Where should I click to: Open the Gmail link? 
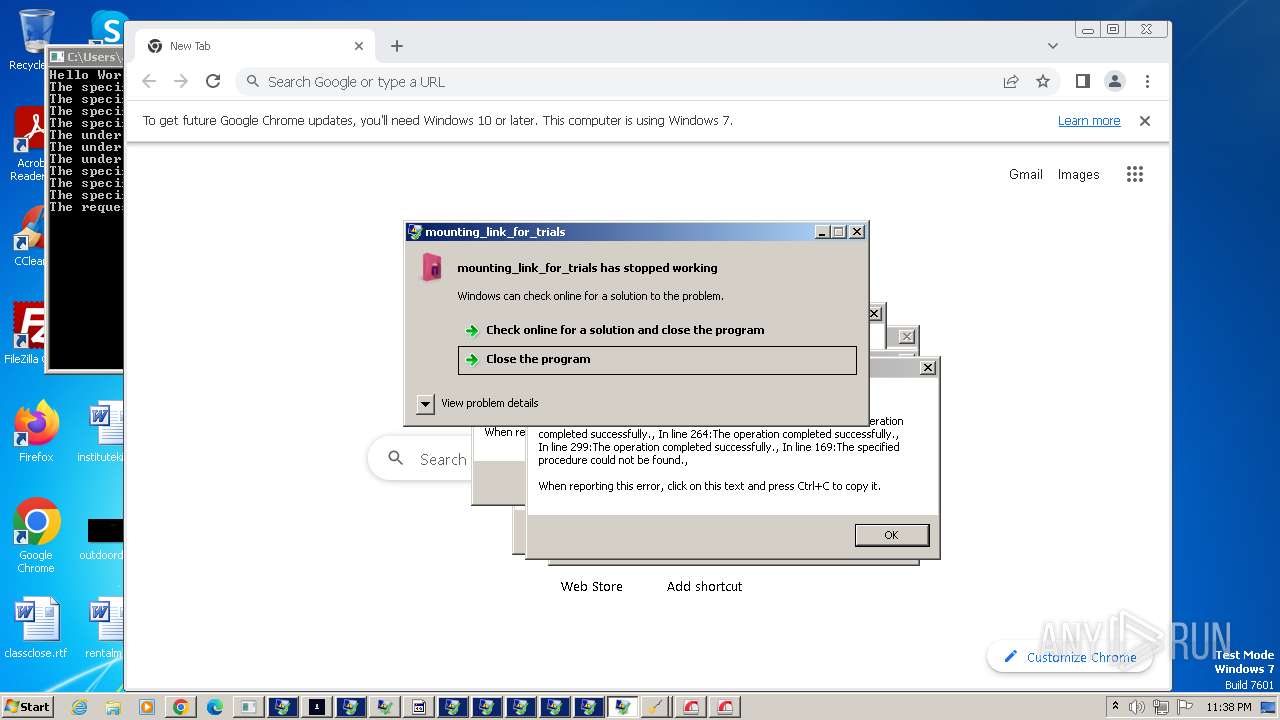1026,174
